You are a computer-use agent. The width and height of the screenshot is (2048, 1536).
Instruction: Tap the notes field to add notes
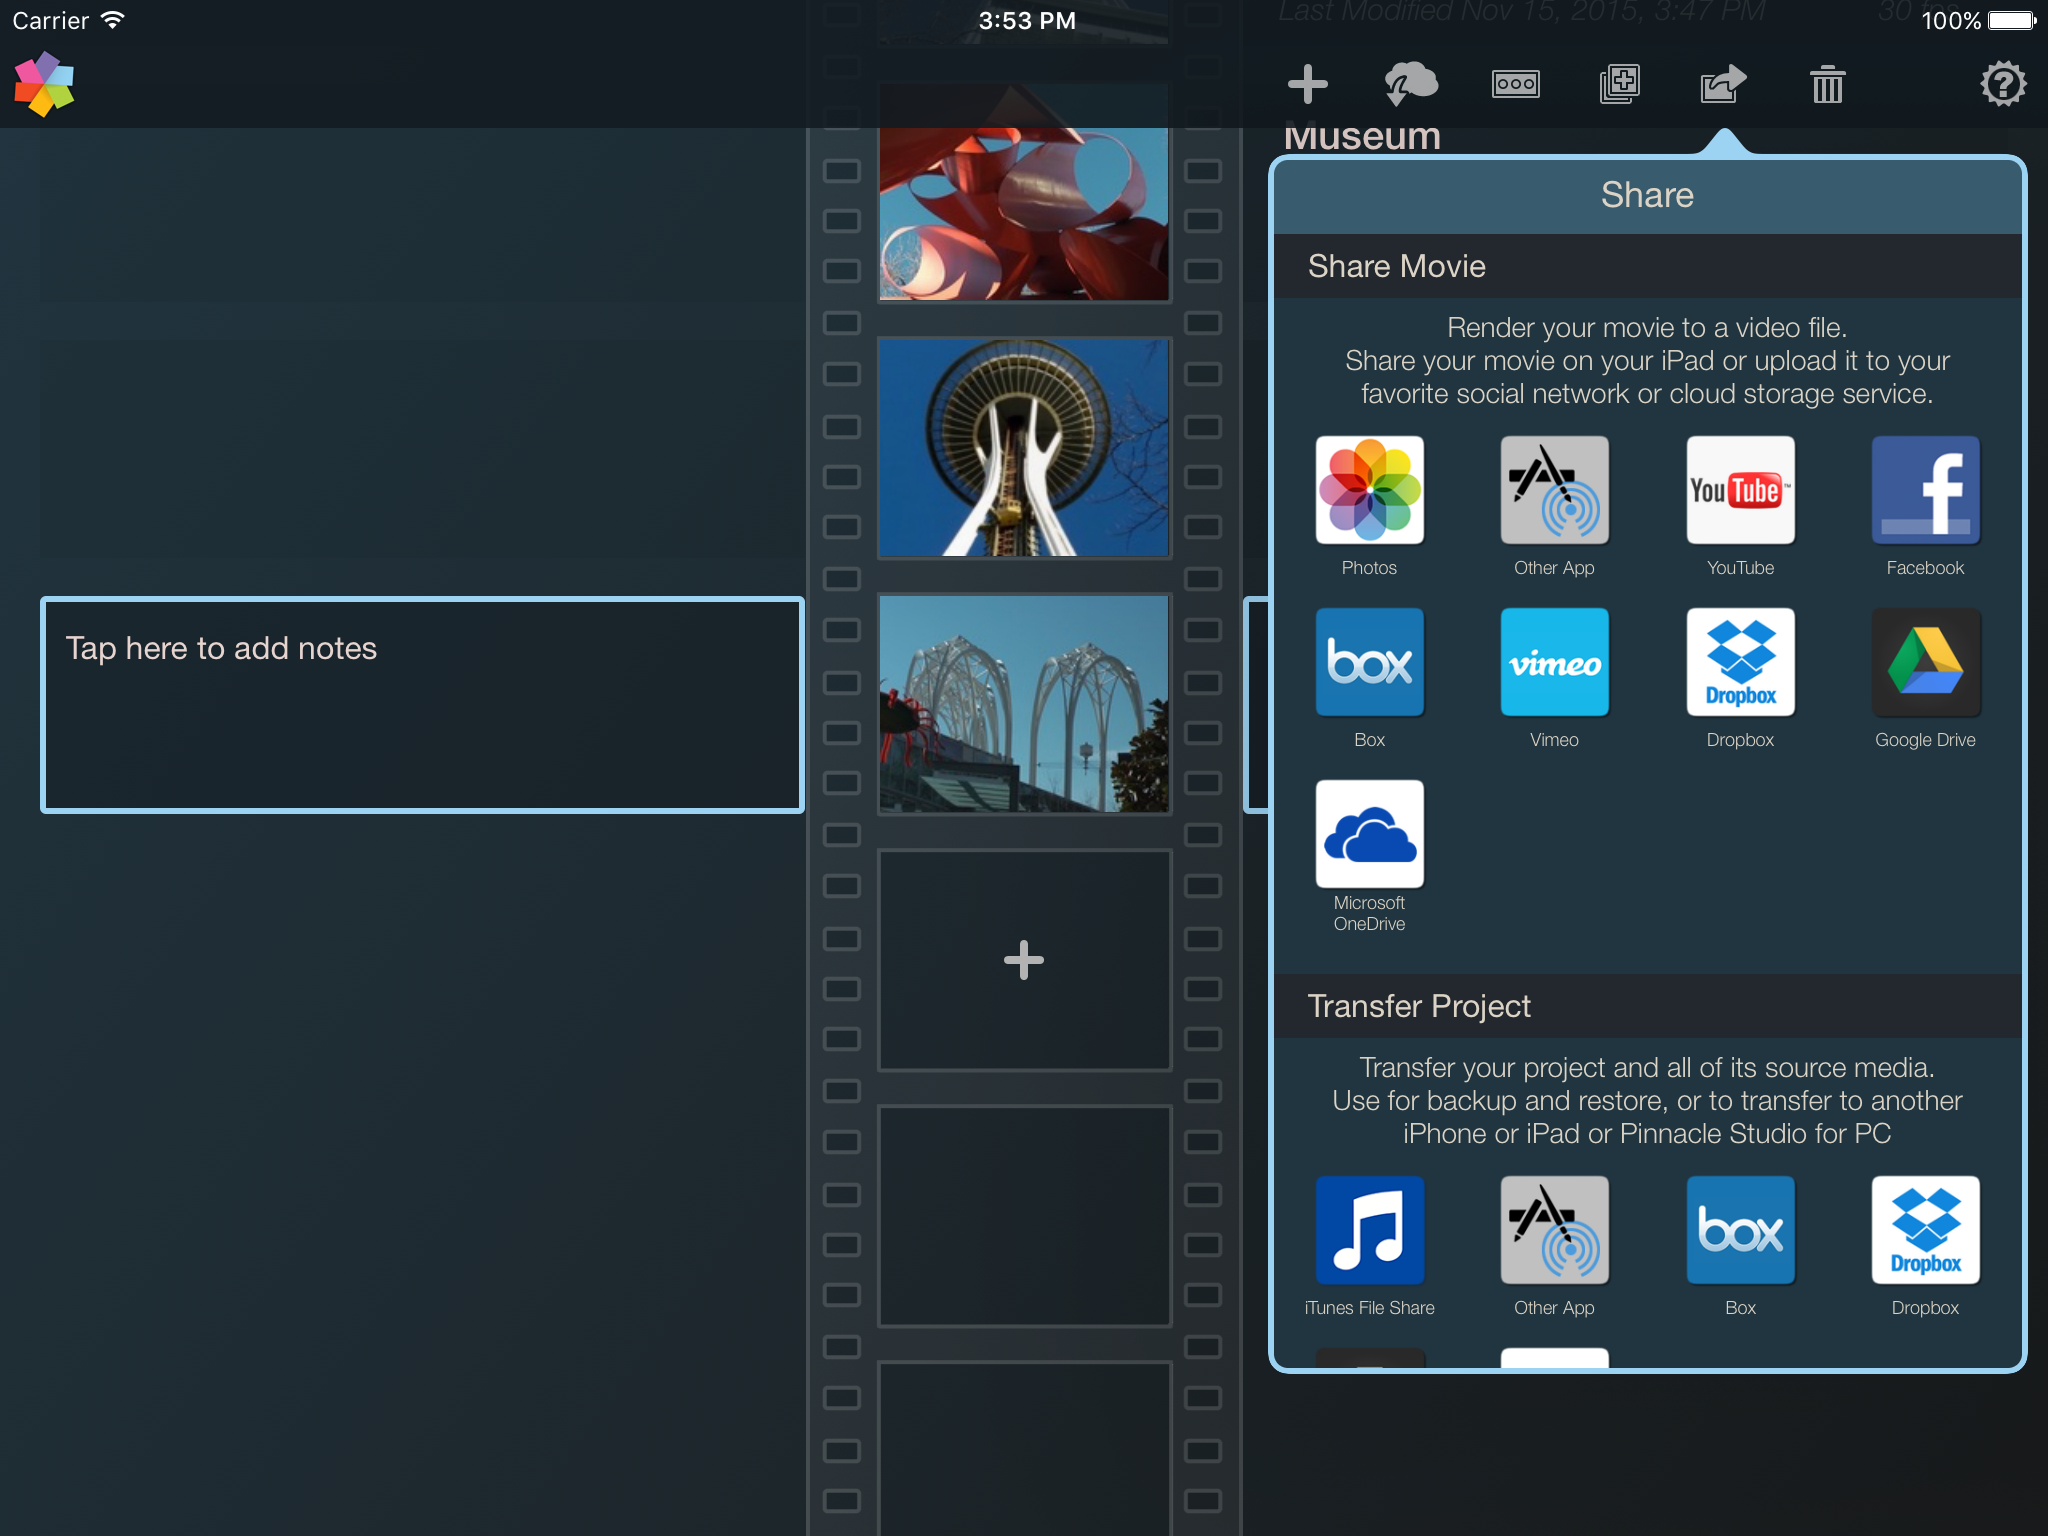422,705
